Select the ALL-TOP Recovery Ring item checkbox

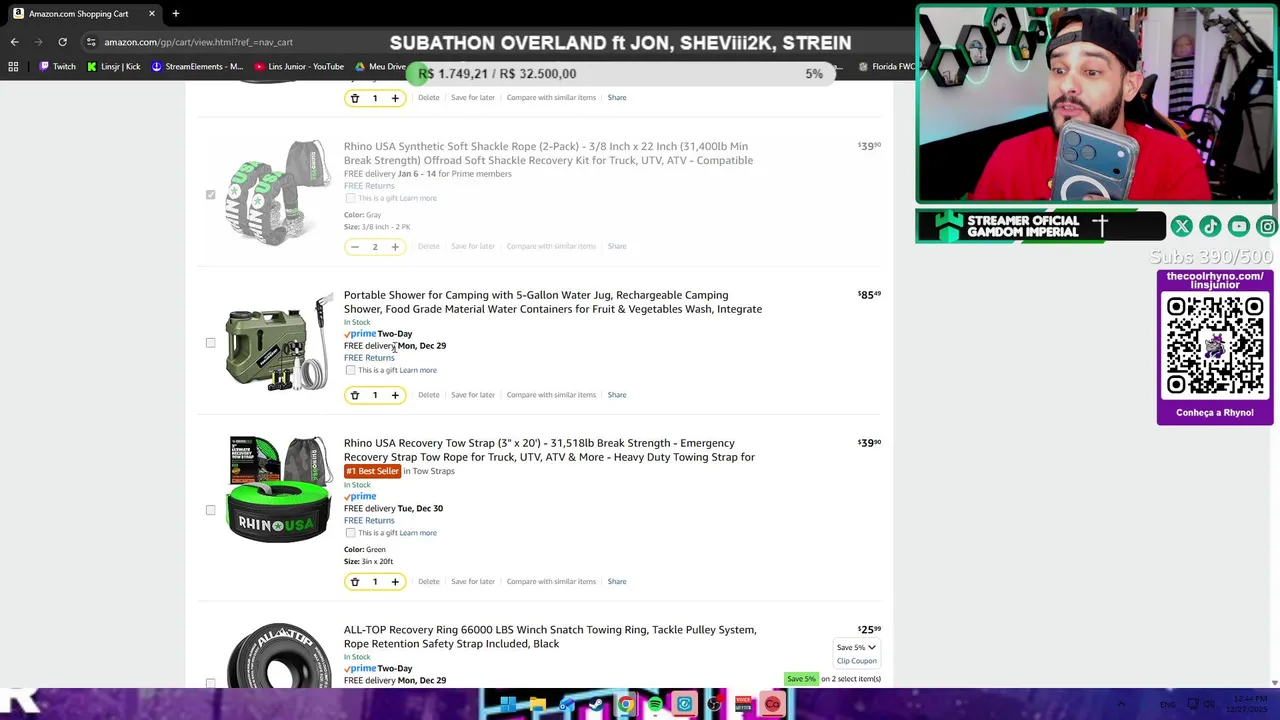click(210, 683)
